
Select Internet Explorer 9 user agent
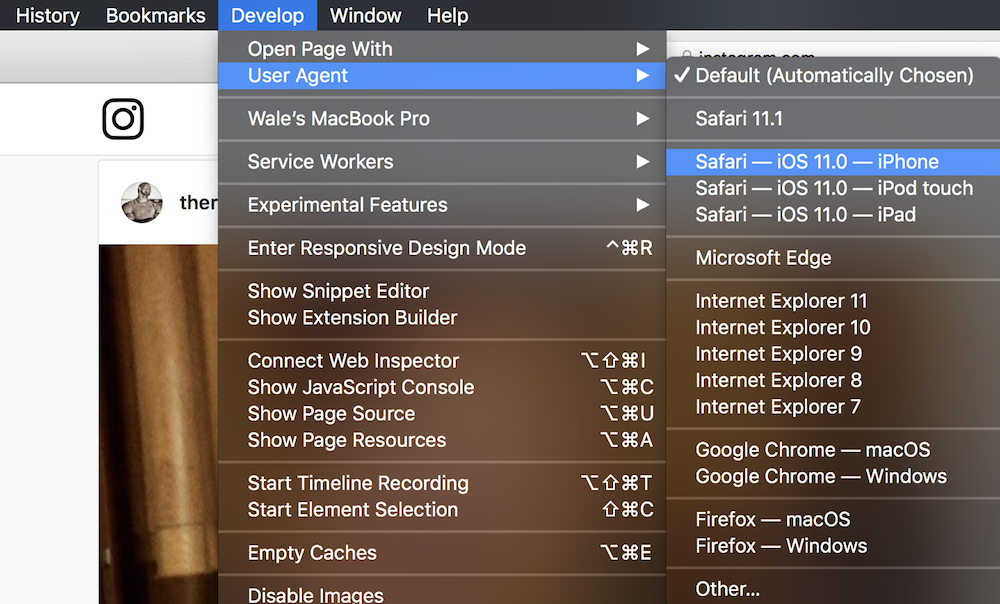click(x=833, y=354)
